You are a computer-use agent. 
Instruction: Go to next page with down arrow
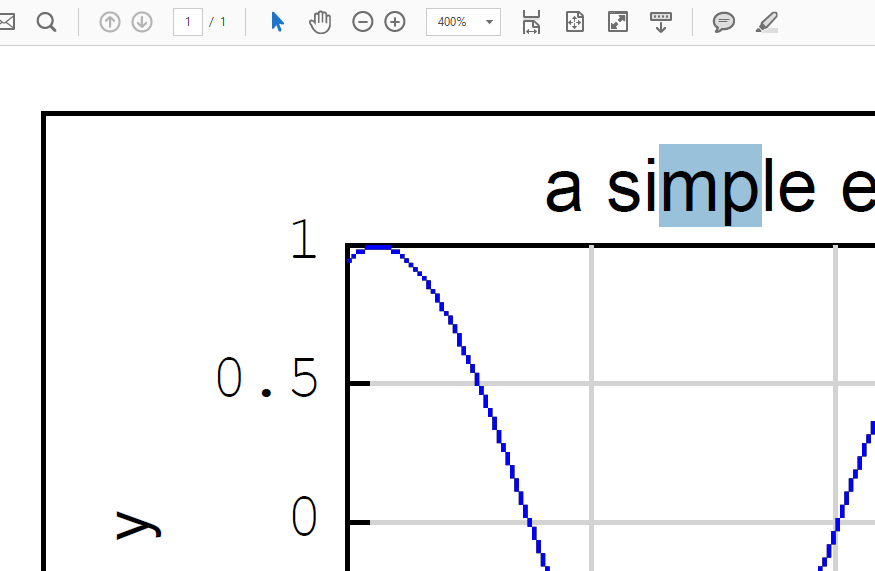[x=142, y=22]
